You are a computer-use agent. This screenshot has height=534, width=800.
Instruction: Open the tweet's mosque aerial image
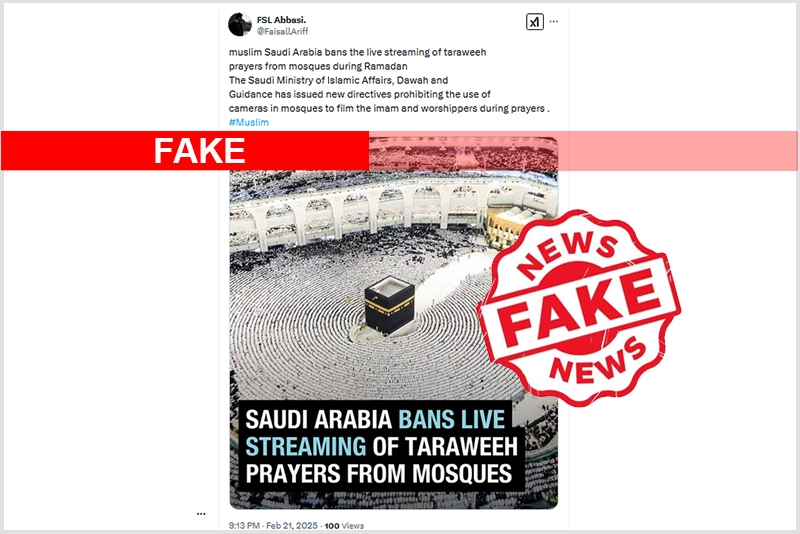click(393, 323)
